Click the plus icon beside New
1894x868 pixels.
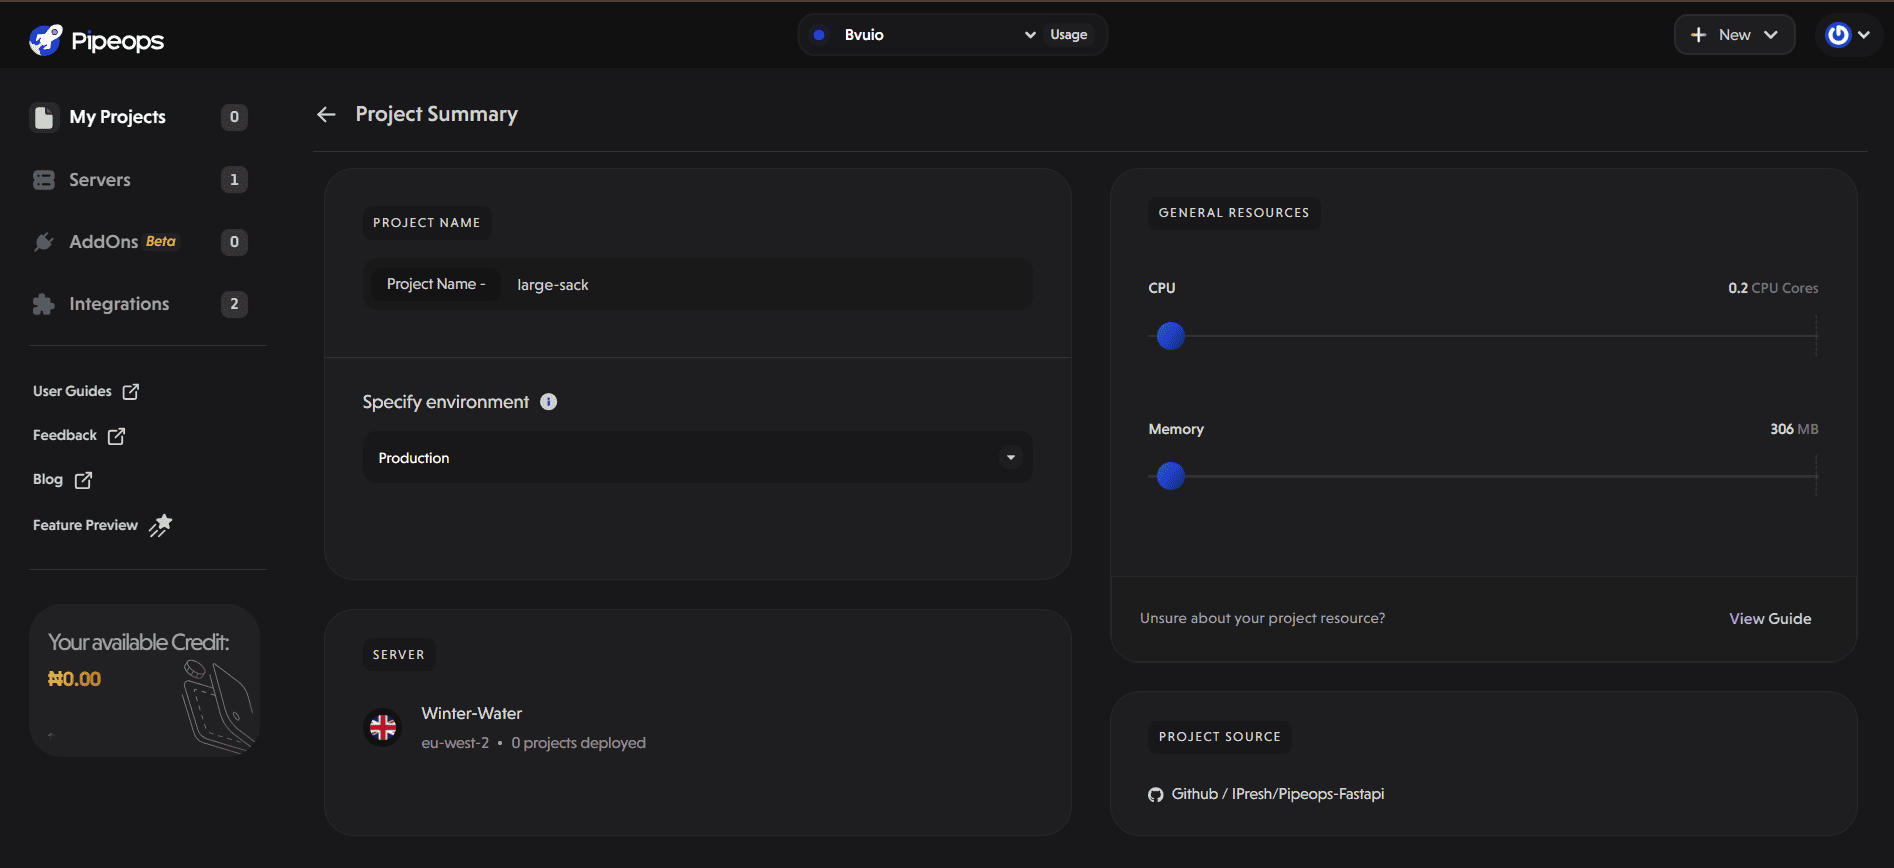1698,35
